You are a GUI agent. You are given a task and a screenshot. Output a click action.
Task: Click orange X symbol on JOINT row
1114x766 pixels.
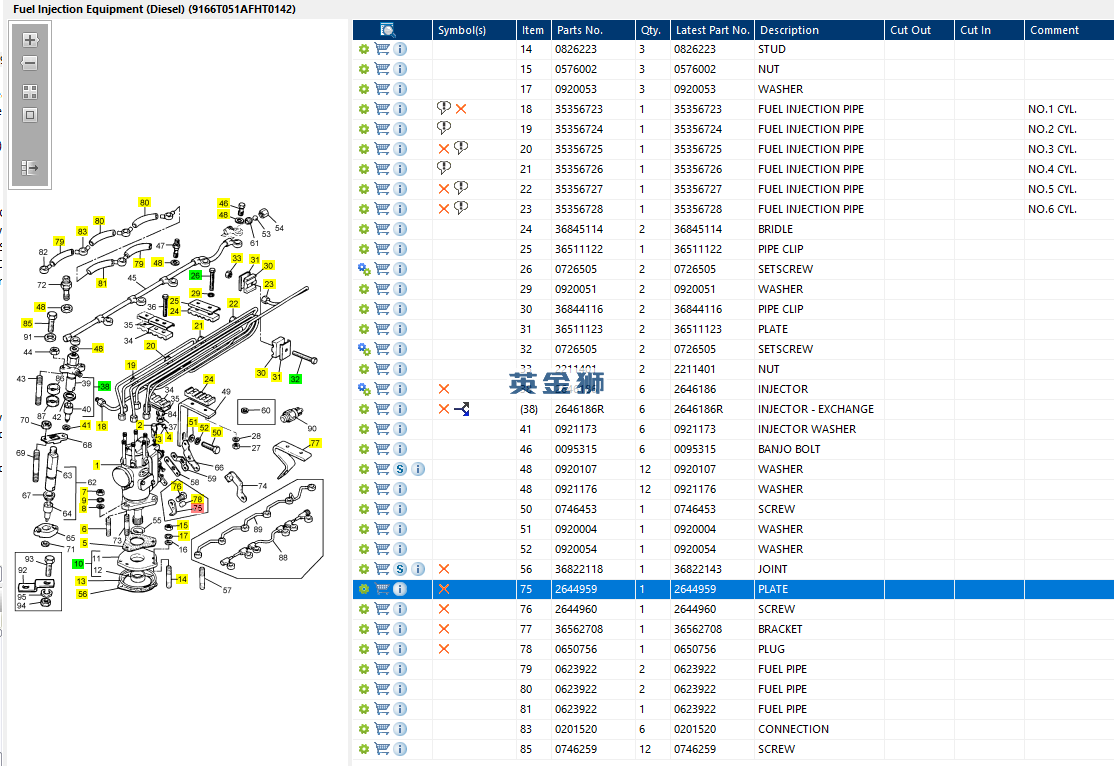coord(444,569)
